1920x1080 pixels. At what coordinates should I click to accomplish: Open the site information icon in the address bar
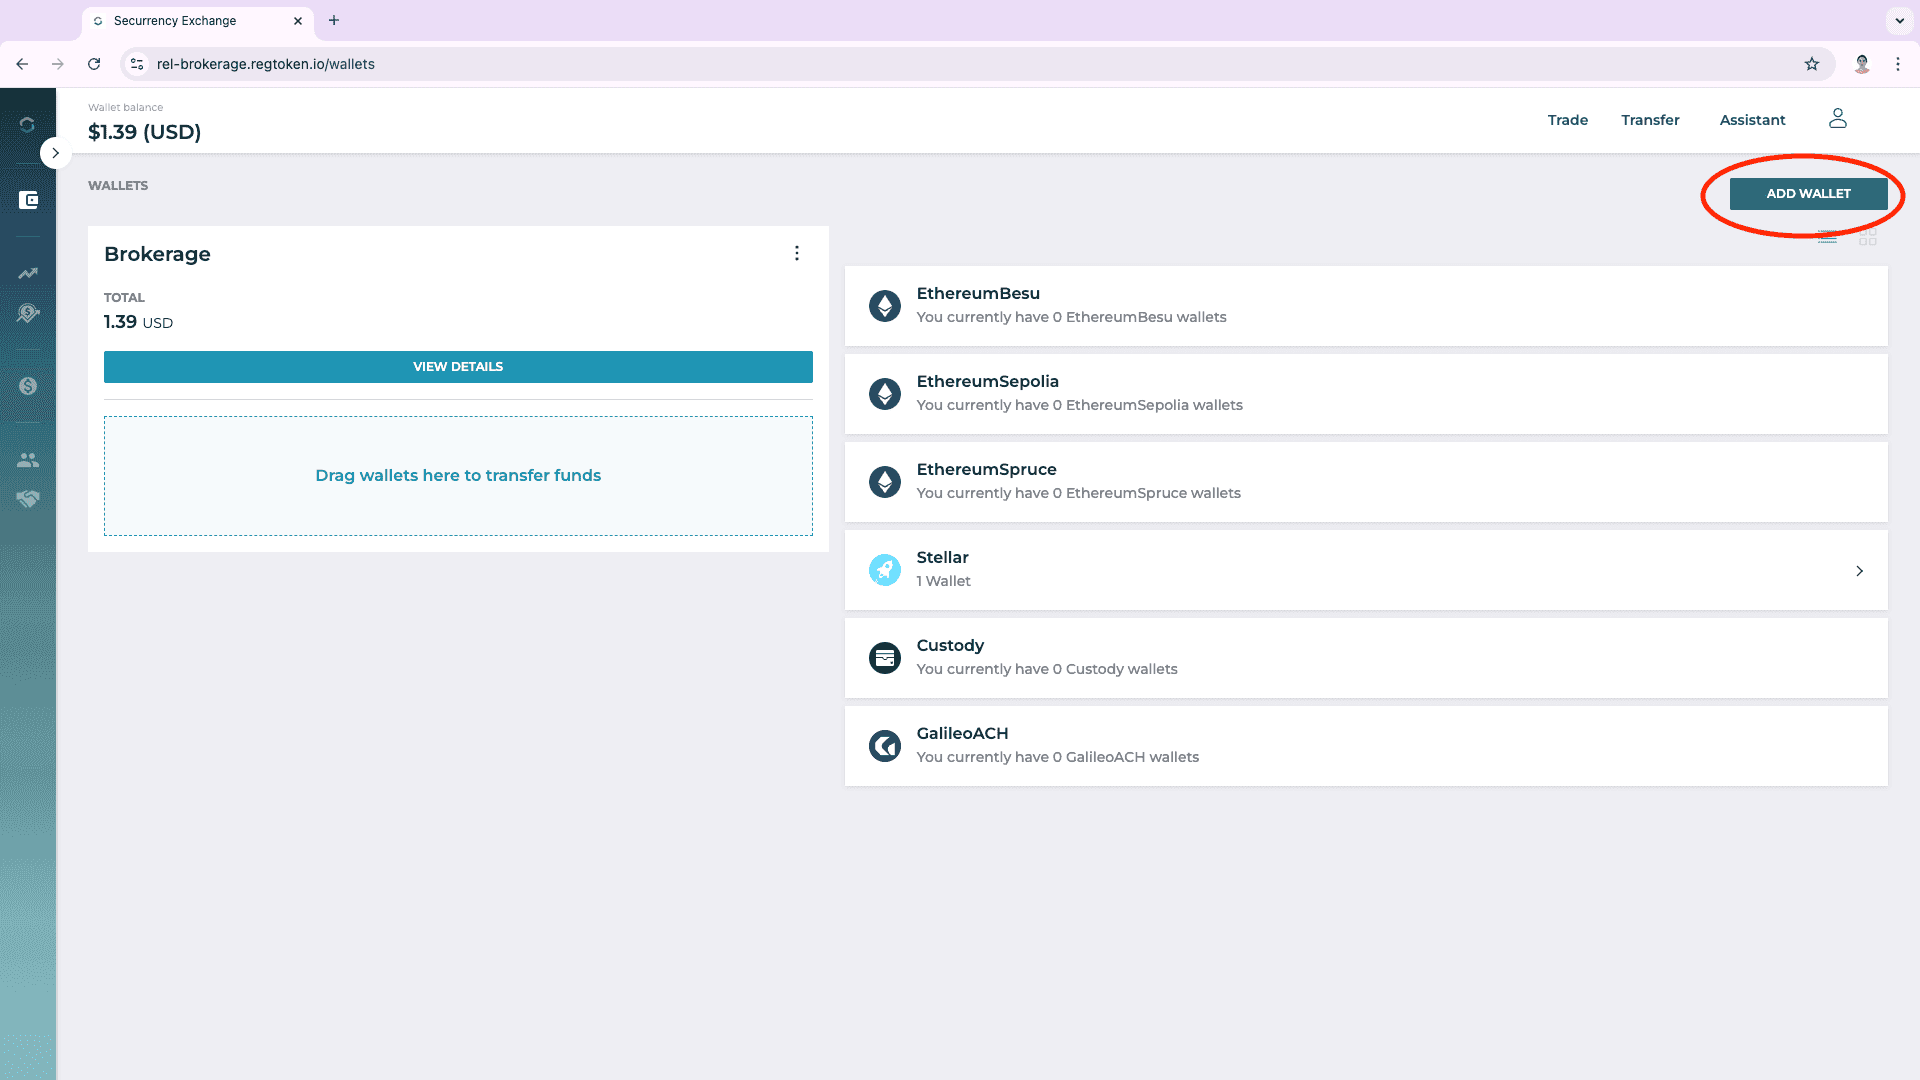coord(137,64)
